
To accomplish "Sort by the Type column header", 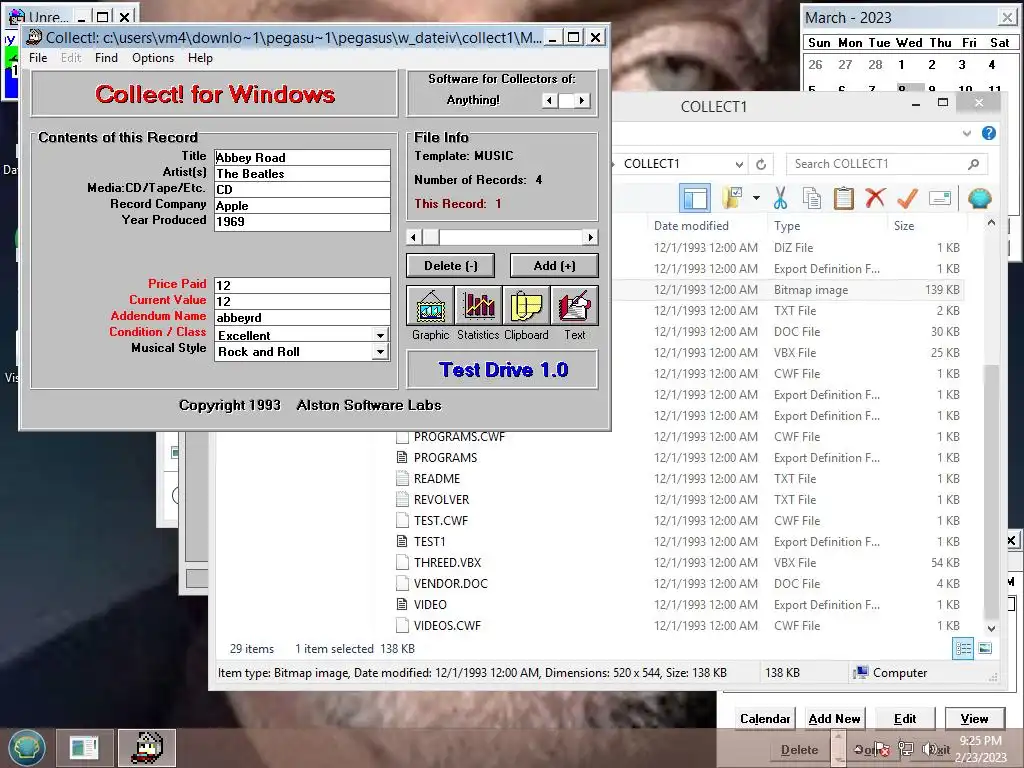I will click(787, 226).
